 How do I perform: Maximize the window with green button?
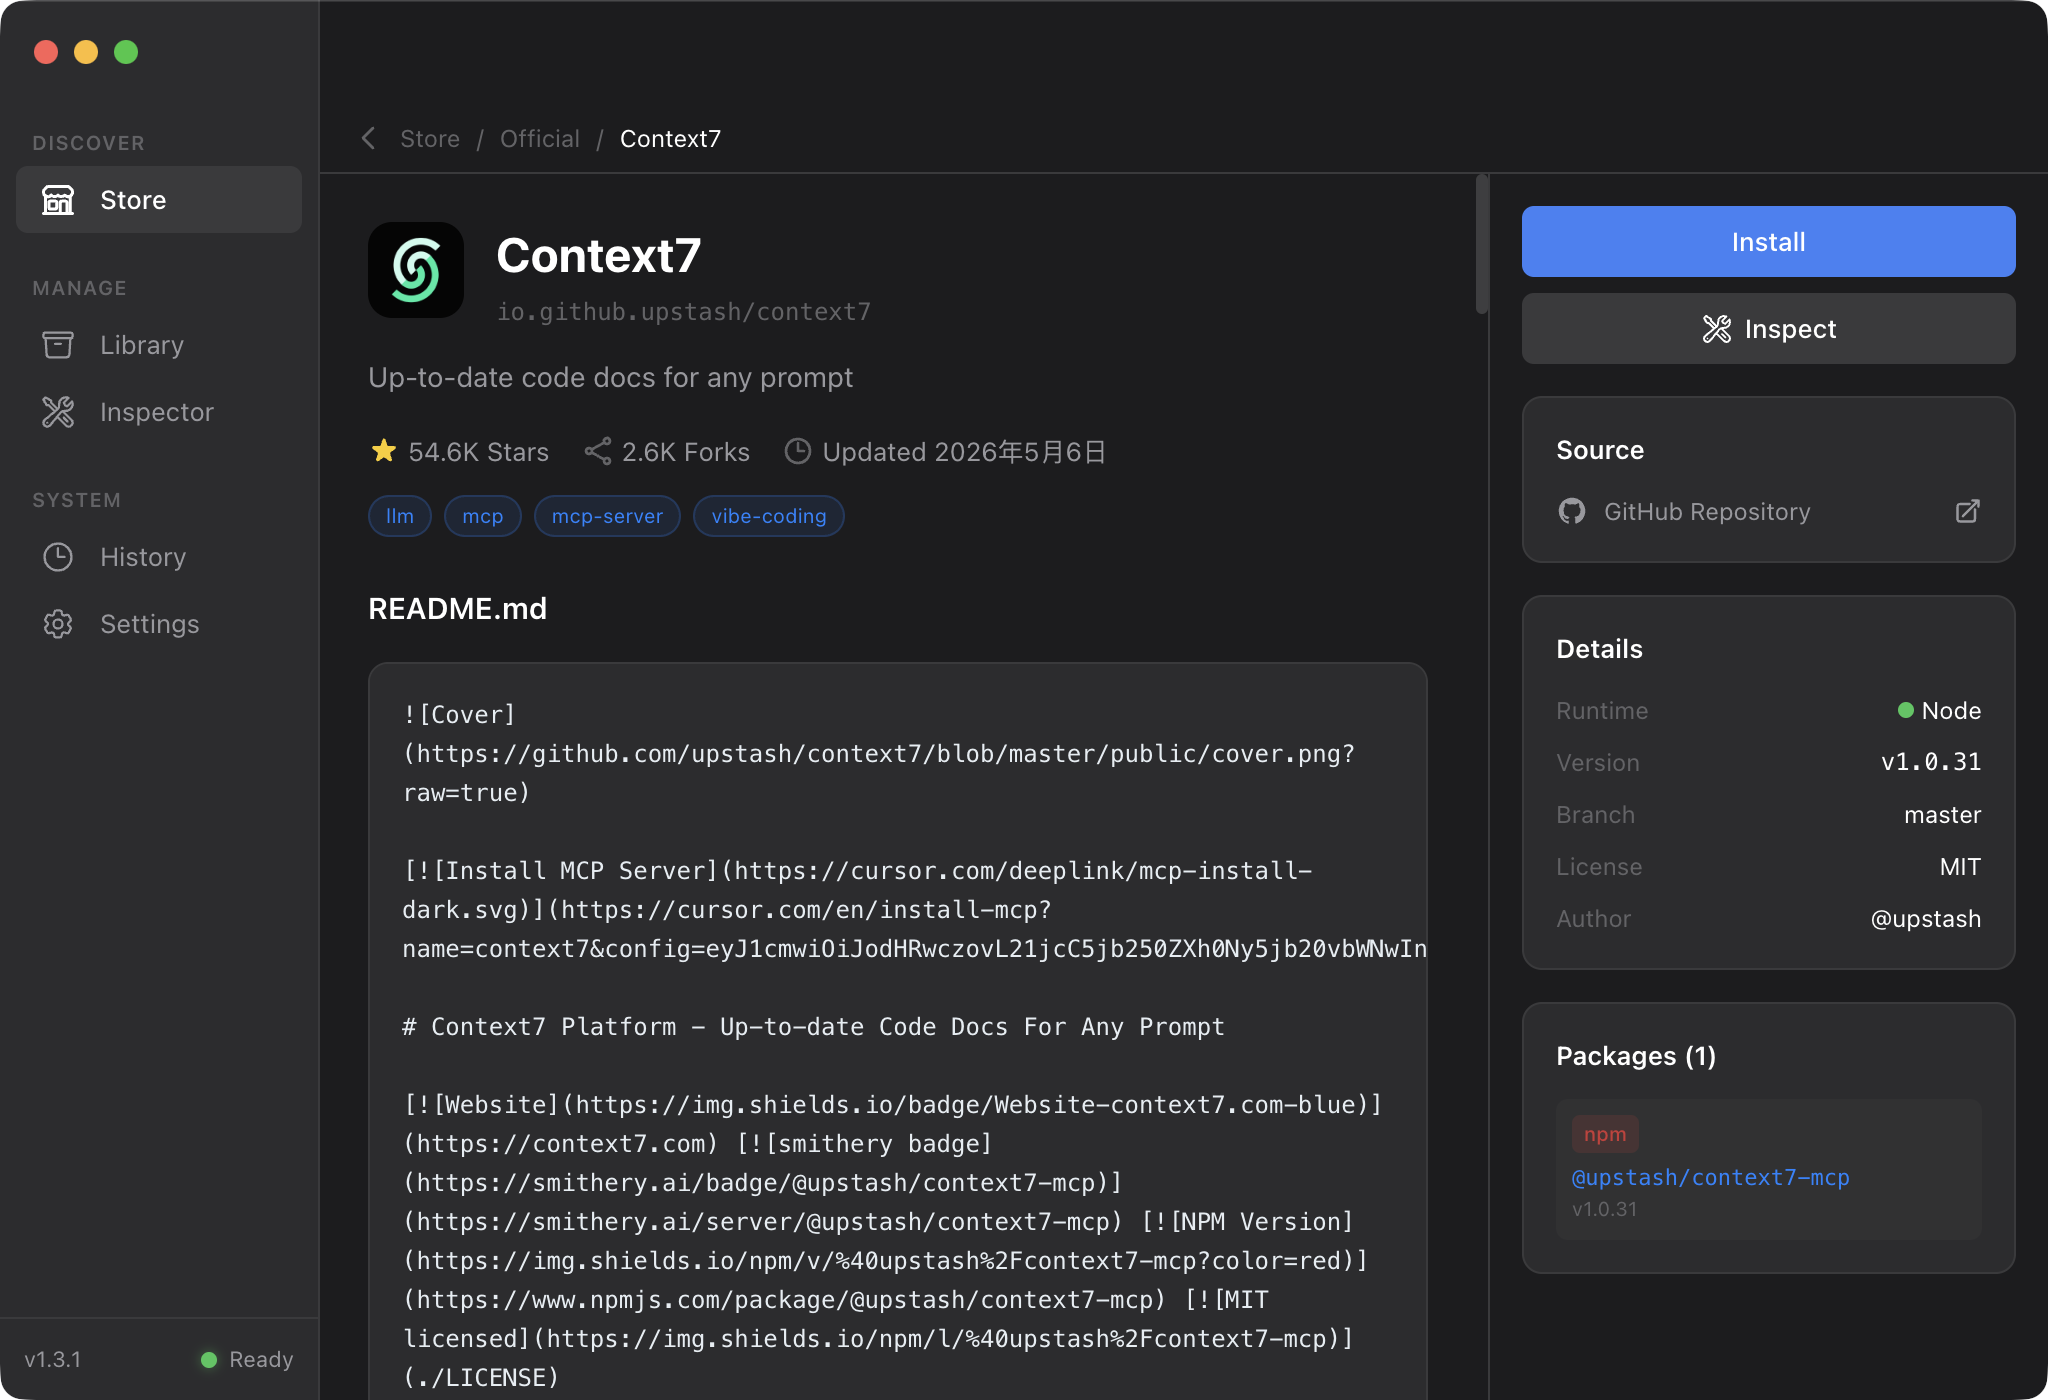coord(126,52)
